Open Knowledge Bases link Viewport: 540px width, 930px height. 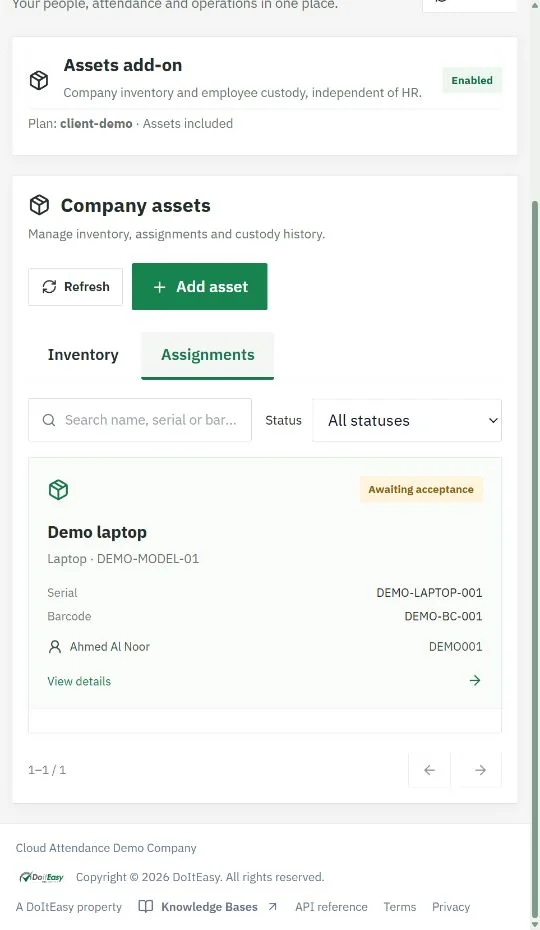[209, 906]
